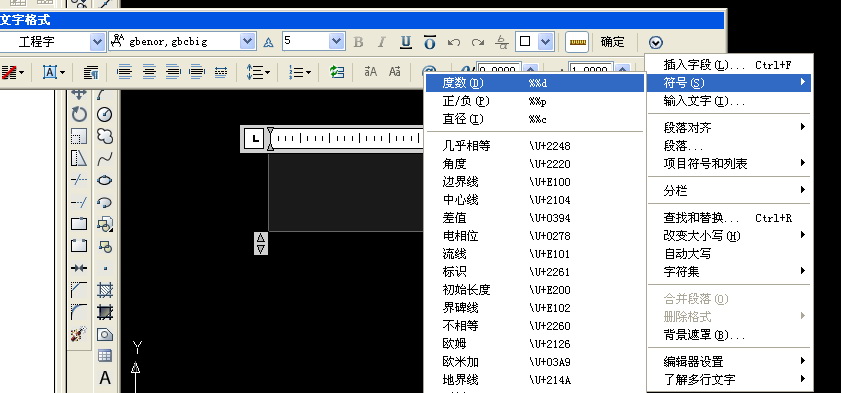
Task: Select the Chamfer tool
Action: tap(79, 290)
